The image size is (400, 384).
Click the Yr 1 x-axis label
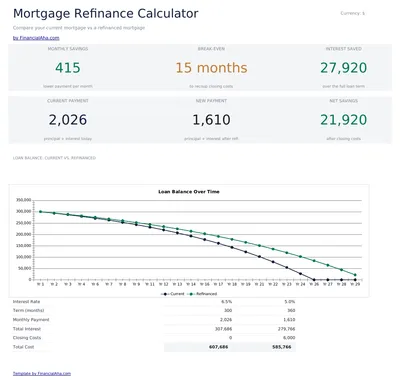40,284
